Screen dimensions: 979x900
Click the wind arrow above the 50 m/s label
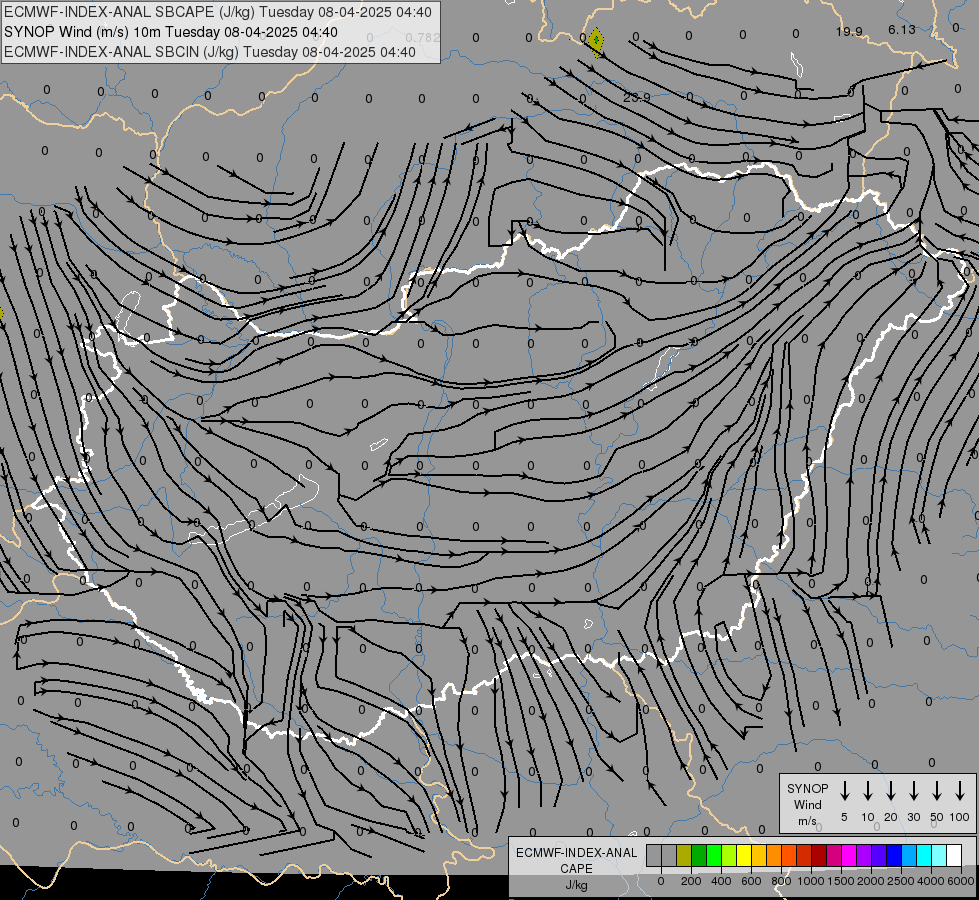coord(937,791)
